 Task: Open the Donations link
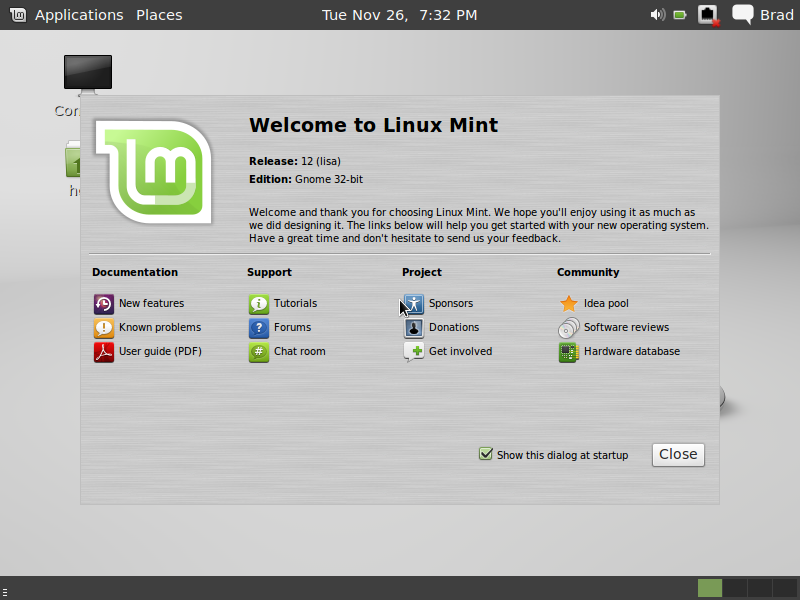tap(454, 327)
